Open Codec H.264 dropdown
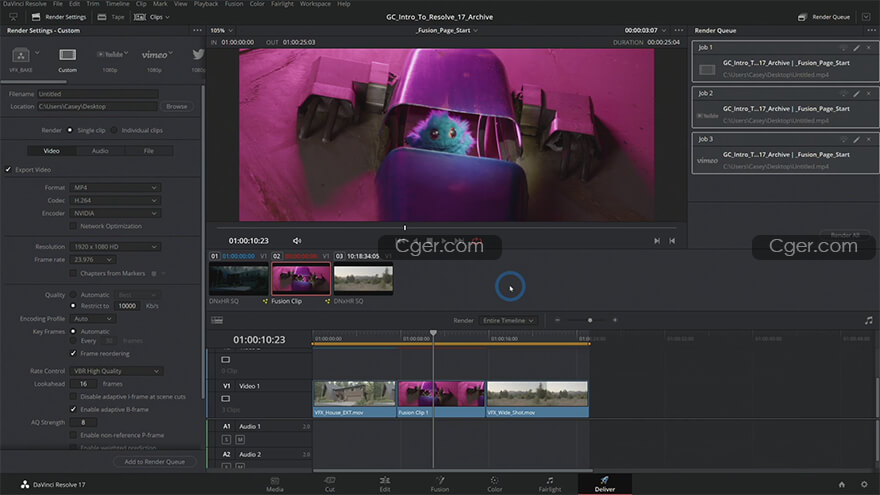This screenshot has height=495, width=880. pos(115,200)
